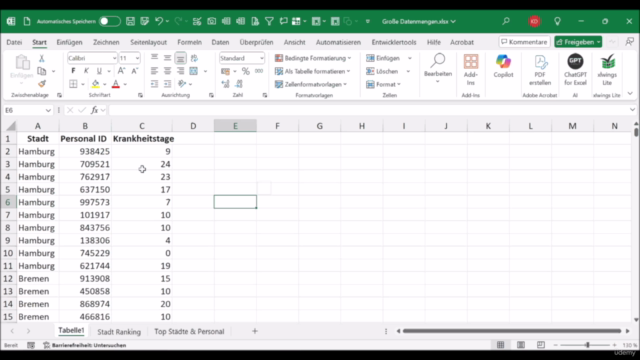The width and height of the screenshot is (640, 360).
Task: Click the Merge and Center icon
Action: [194, 71]
